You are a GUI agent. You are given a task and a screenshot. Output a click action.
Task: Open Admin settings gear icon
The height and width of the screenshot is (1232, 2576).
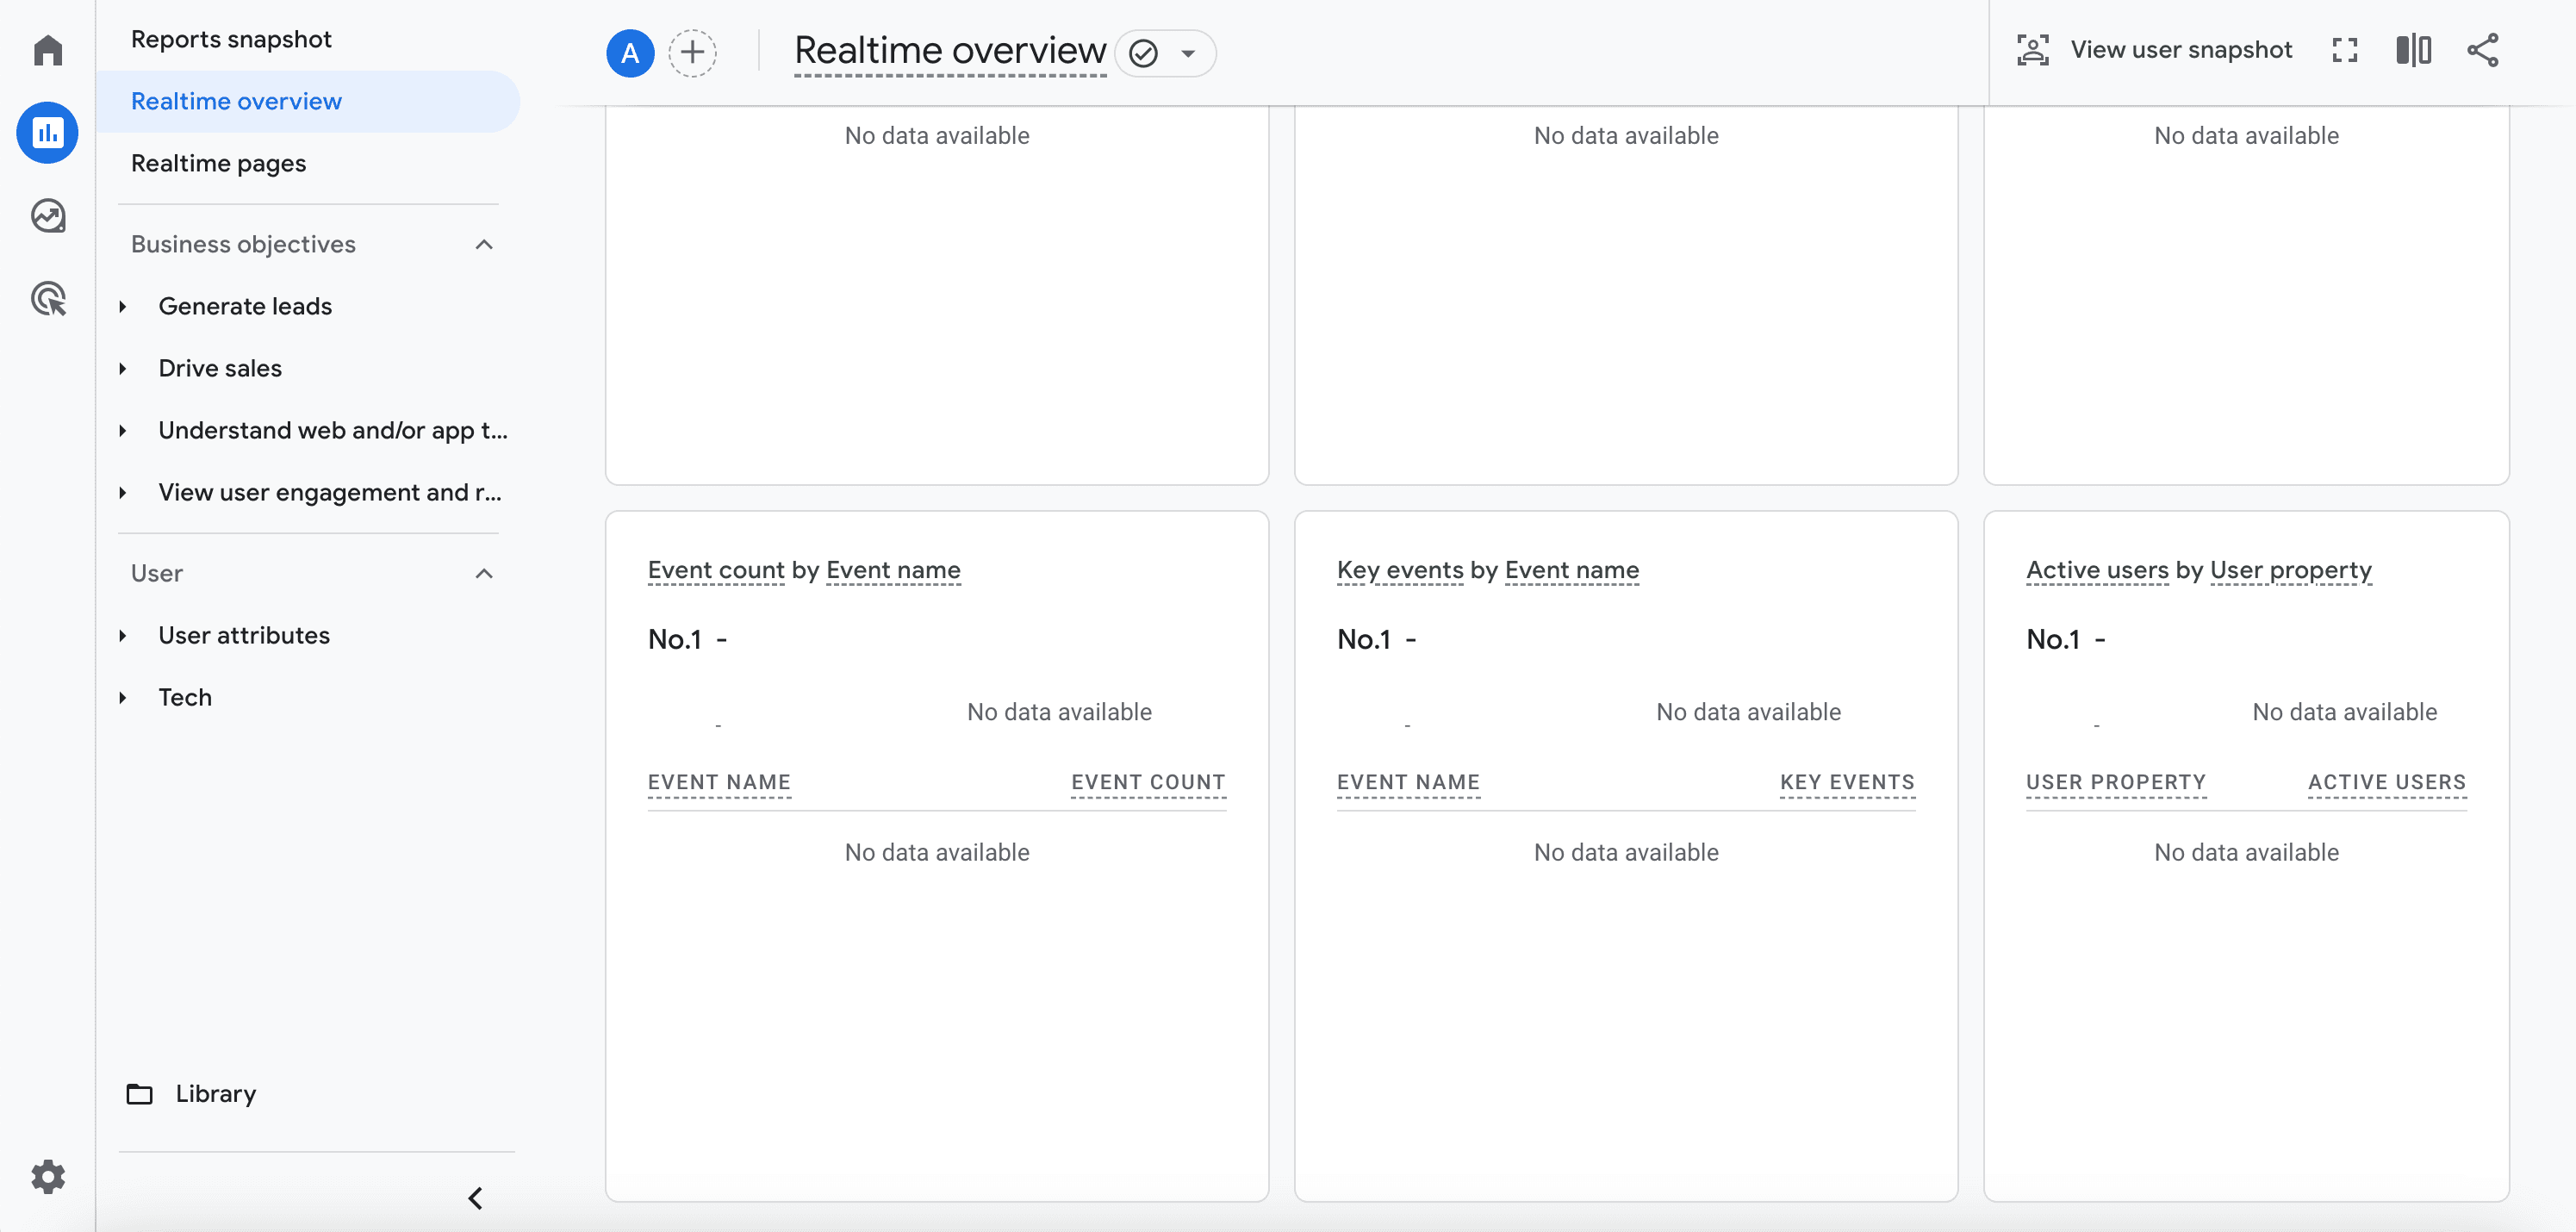(x=48, y=1176)
